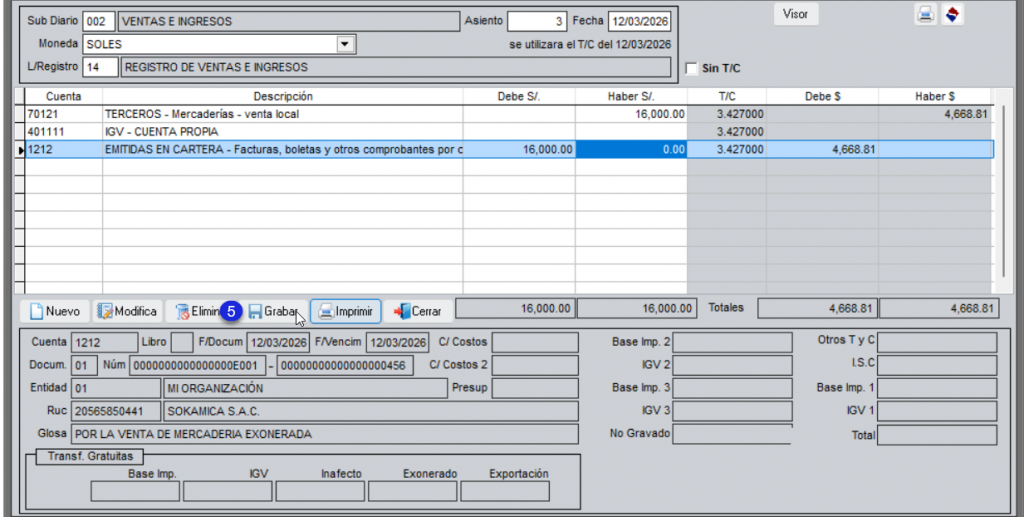This screenshot has width=1024, height=517.
Task: Click the Cuenta detail field showing 1212
Action: click(x=104, y=342)
